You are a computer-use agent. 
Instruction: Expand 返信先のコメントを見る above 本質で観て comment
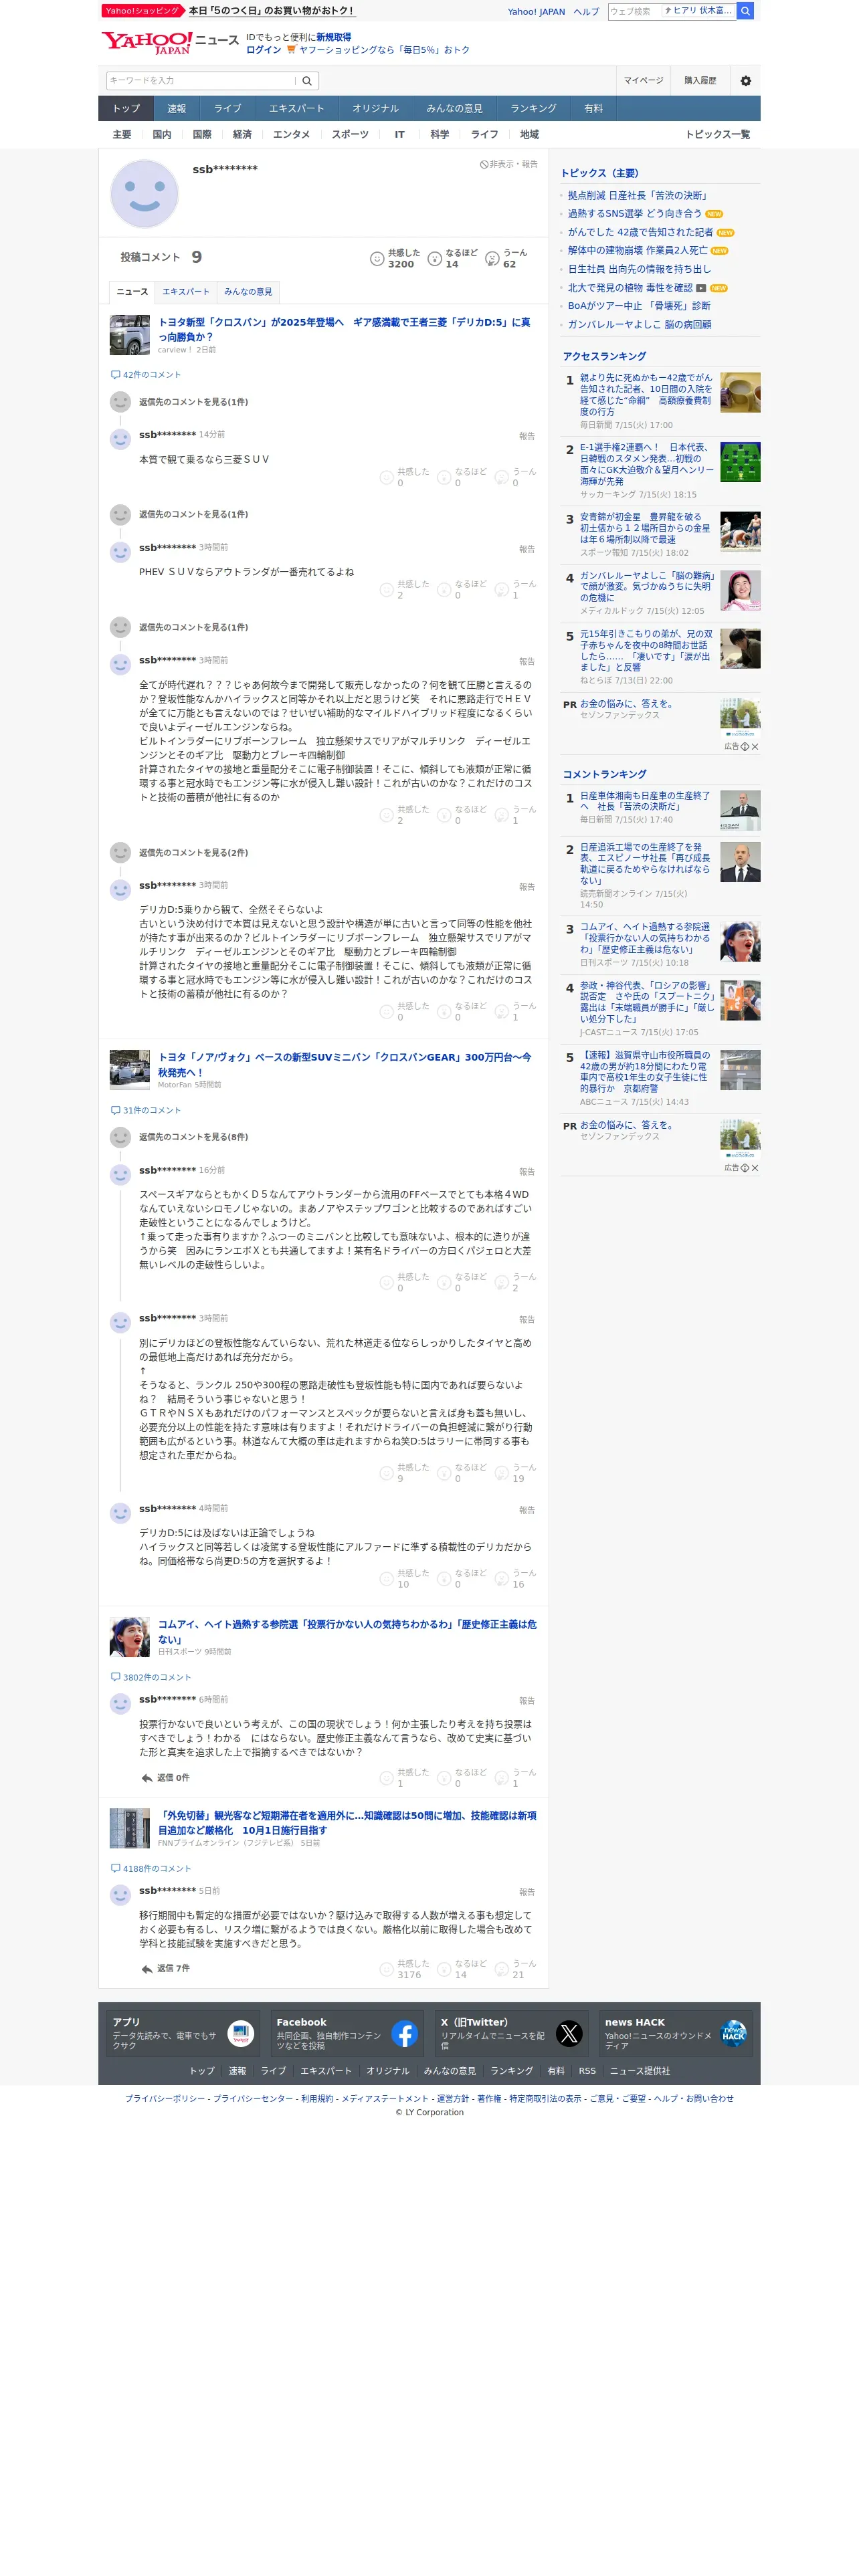coord(193,402)
